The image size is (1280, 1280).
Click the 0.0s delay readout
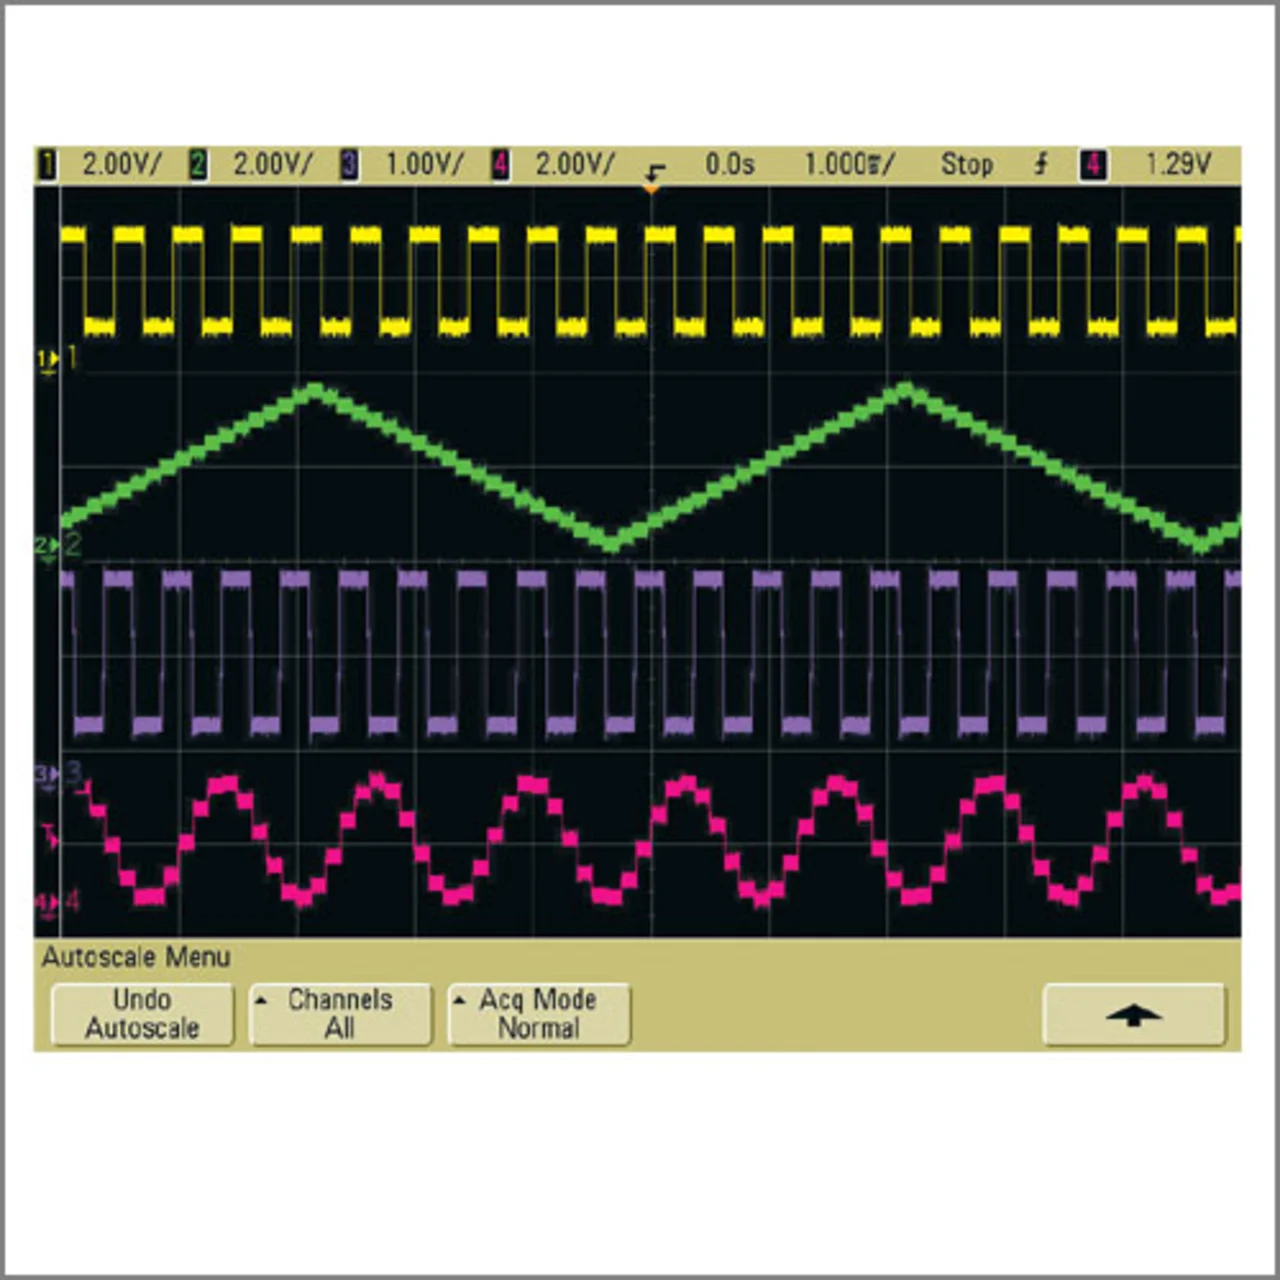tap(729, 164)
